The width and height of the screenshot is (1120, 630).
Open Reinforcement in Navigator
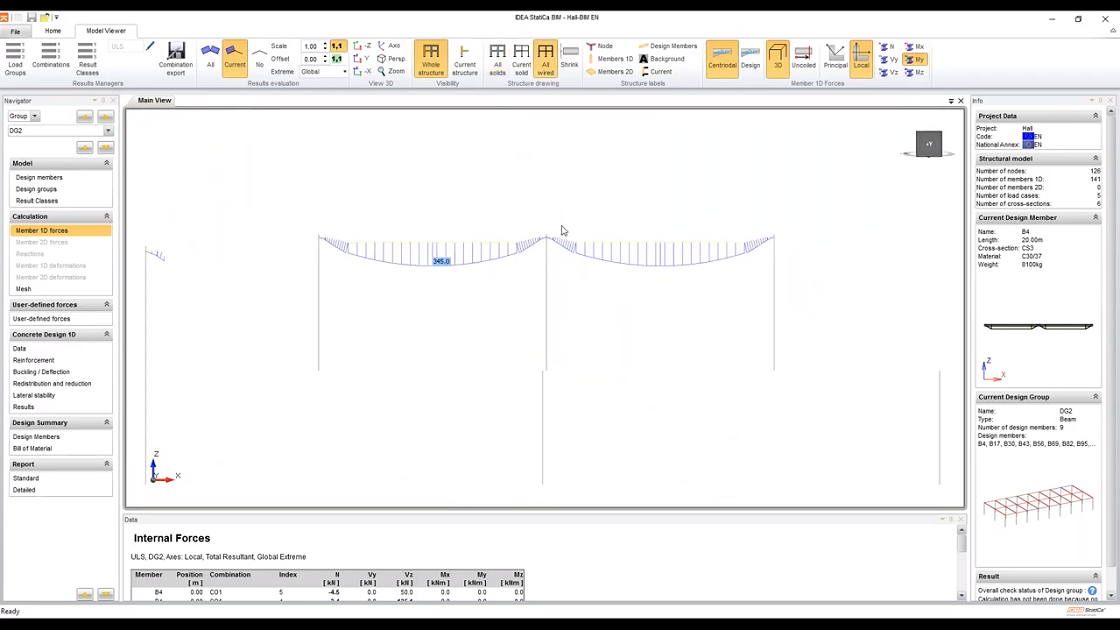pyautogui.click(x=34, y=360)
